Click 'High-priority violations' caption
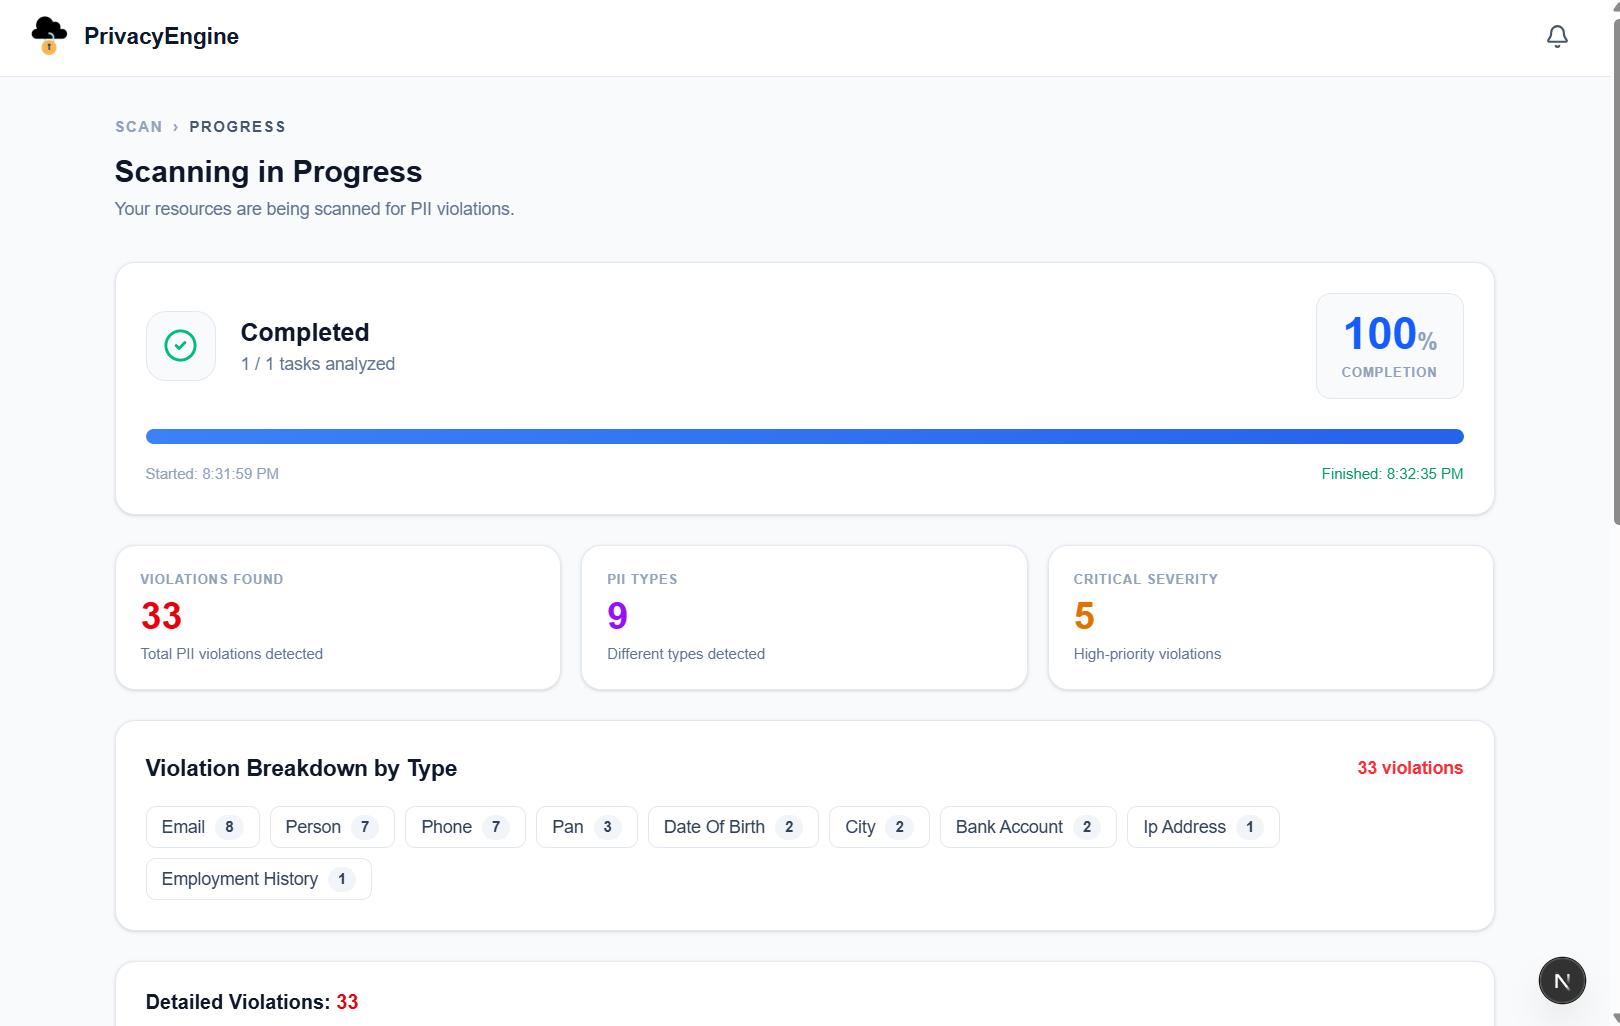The height and width of the screenshot is (1026, 1620). pos(1147,654)
